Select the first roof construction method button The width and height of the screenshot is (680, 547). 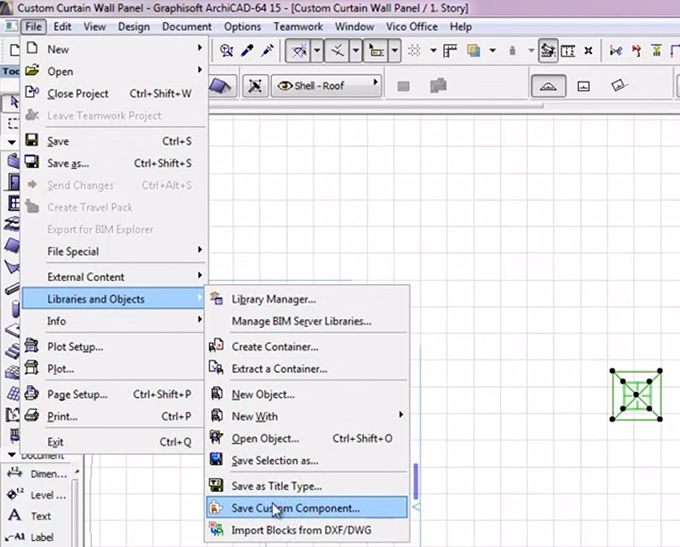pos(548,86)
